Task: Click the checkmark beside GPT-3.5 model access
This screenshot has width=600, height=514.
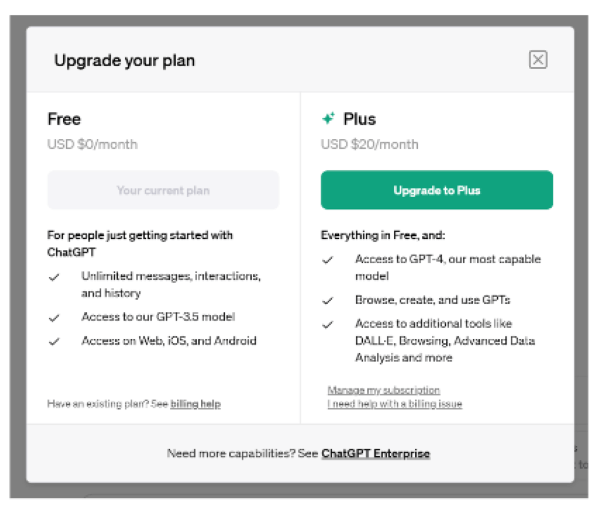Action: point(54,318)
